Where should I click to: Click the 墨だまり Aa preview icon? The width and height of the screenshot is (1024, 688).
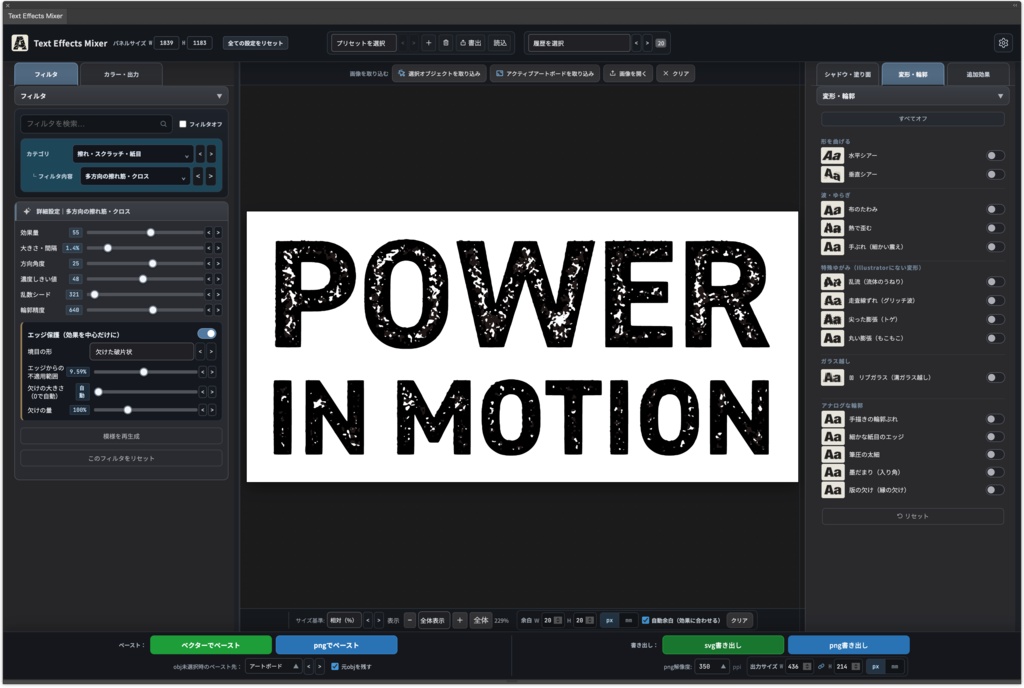pos(832,472)
